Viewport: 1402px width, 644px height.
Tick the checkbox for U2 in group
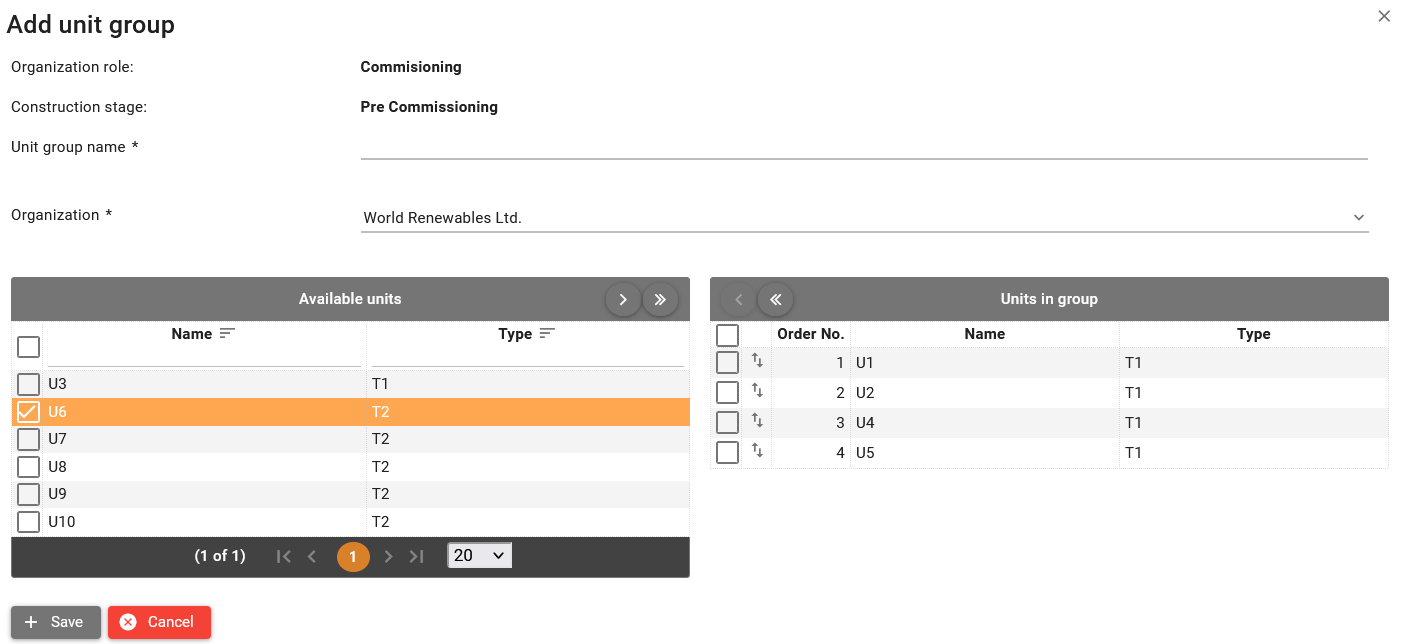pyautogui.click(x=727, y=392)
